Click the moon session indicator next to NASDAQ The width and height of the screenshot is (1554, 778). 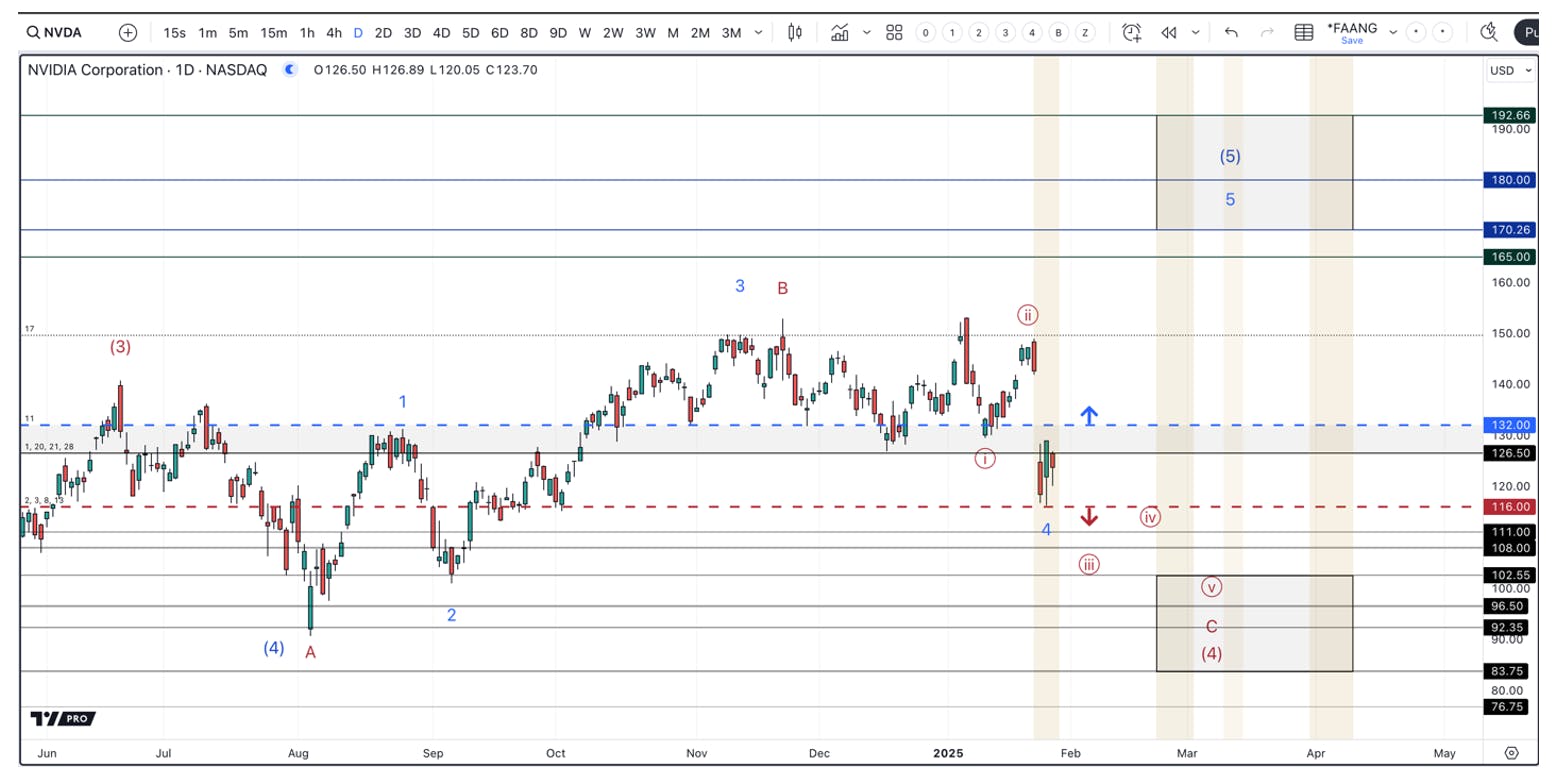[x=290, y=70]
